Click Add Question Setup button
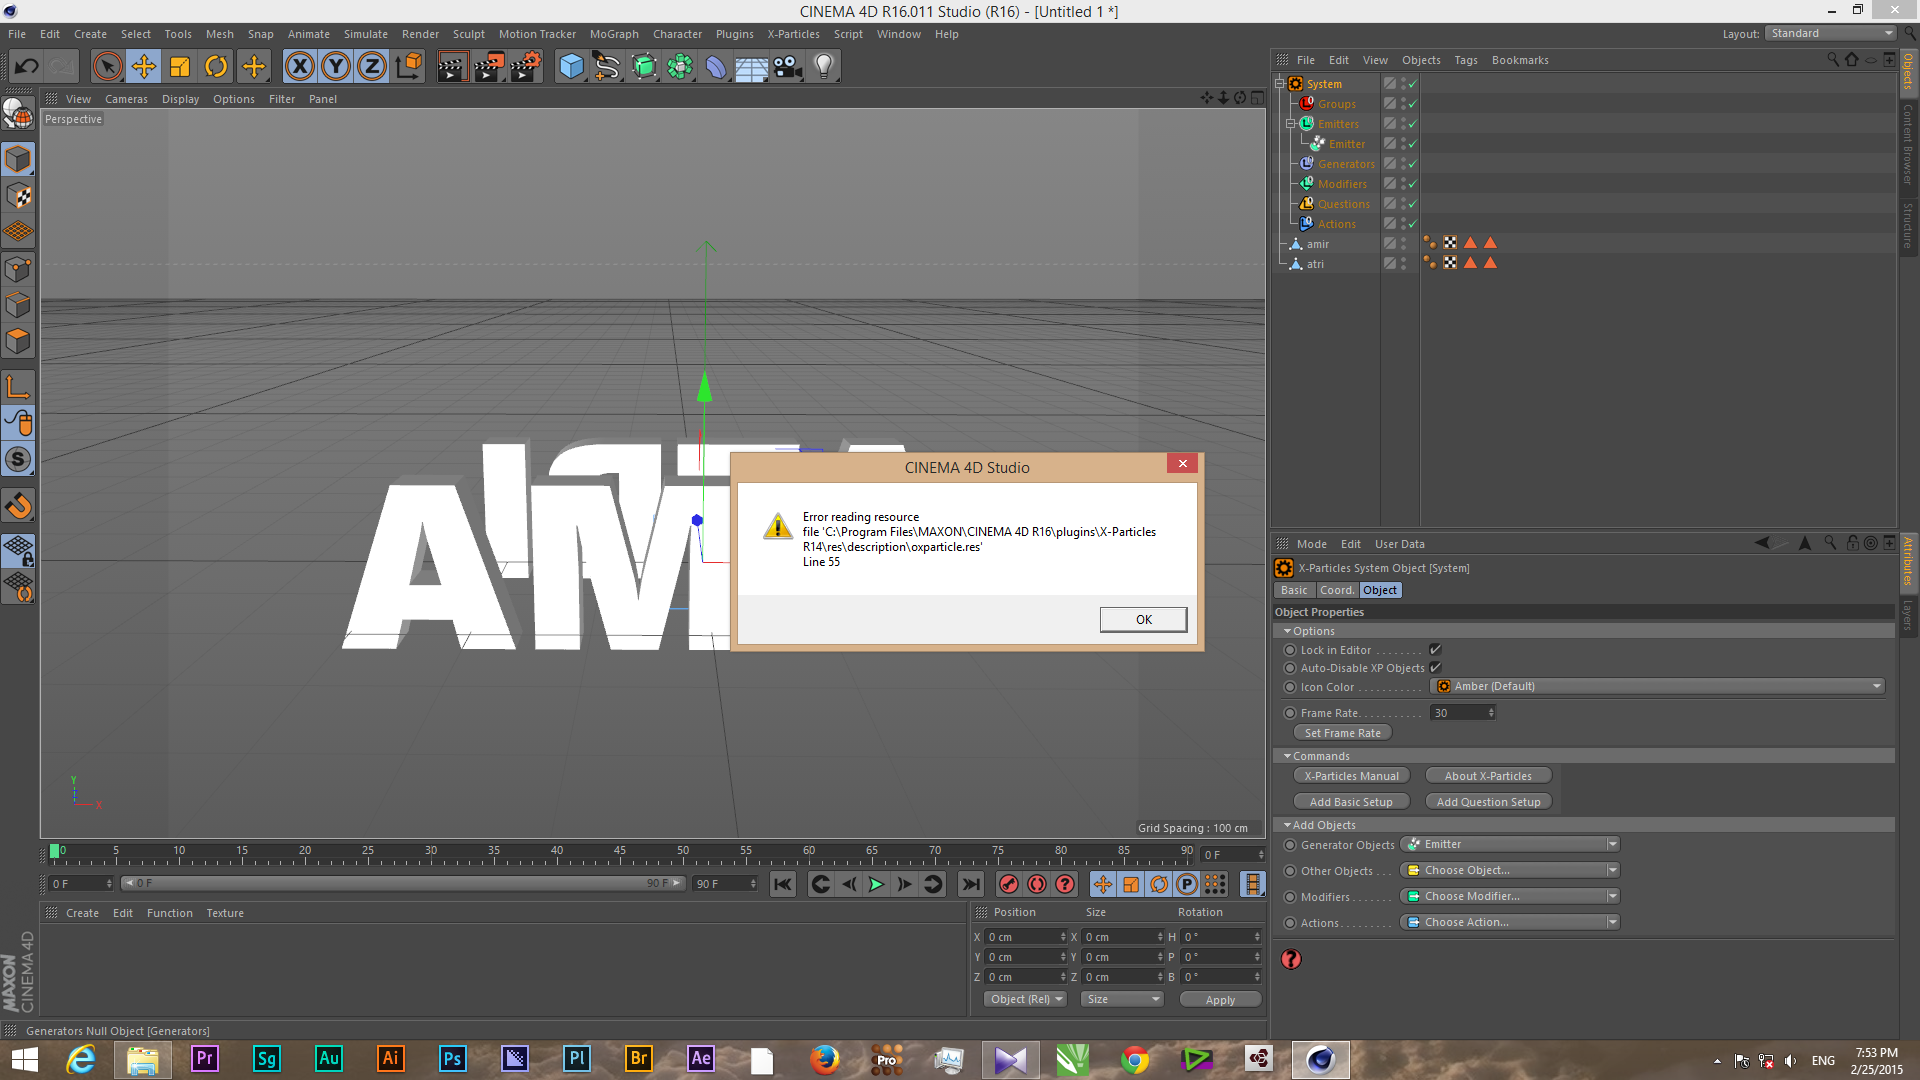This screenshot has height=1080, width=1920. click(x=1488, y=802)
